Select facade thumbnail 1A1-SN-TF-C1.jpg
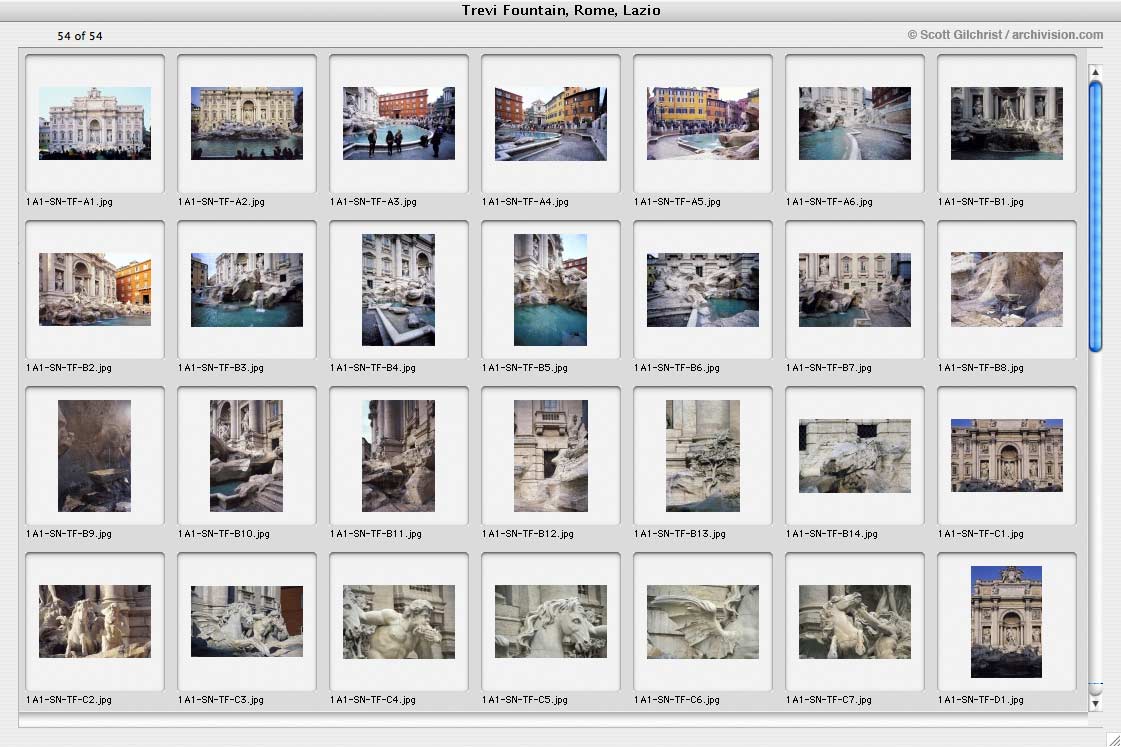1121x747 pixels. pyautogui.click(x=1007, y=455)
